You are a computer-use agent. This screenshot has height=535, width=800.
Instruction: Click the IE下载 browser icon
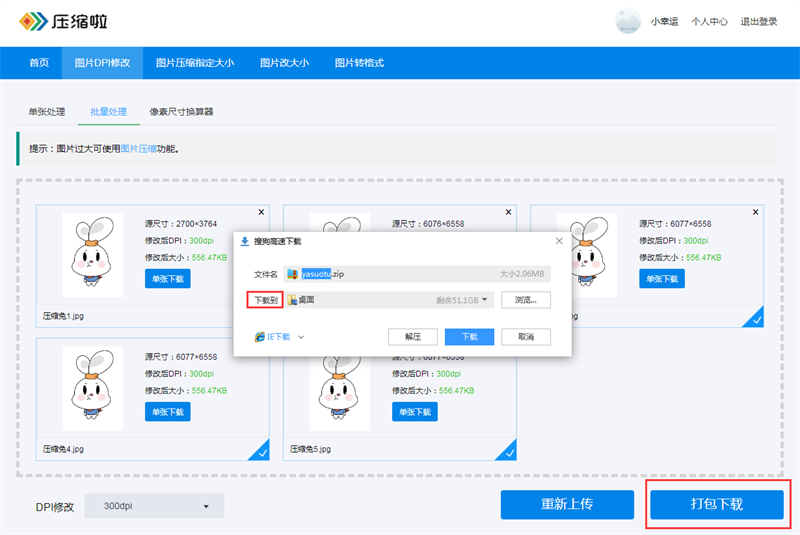(x=260, y=337)
